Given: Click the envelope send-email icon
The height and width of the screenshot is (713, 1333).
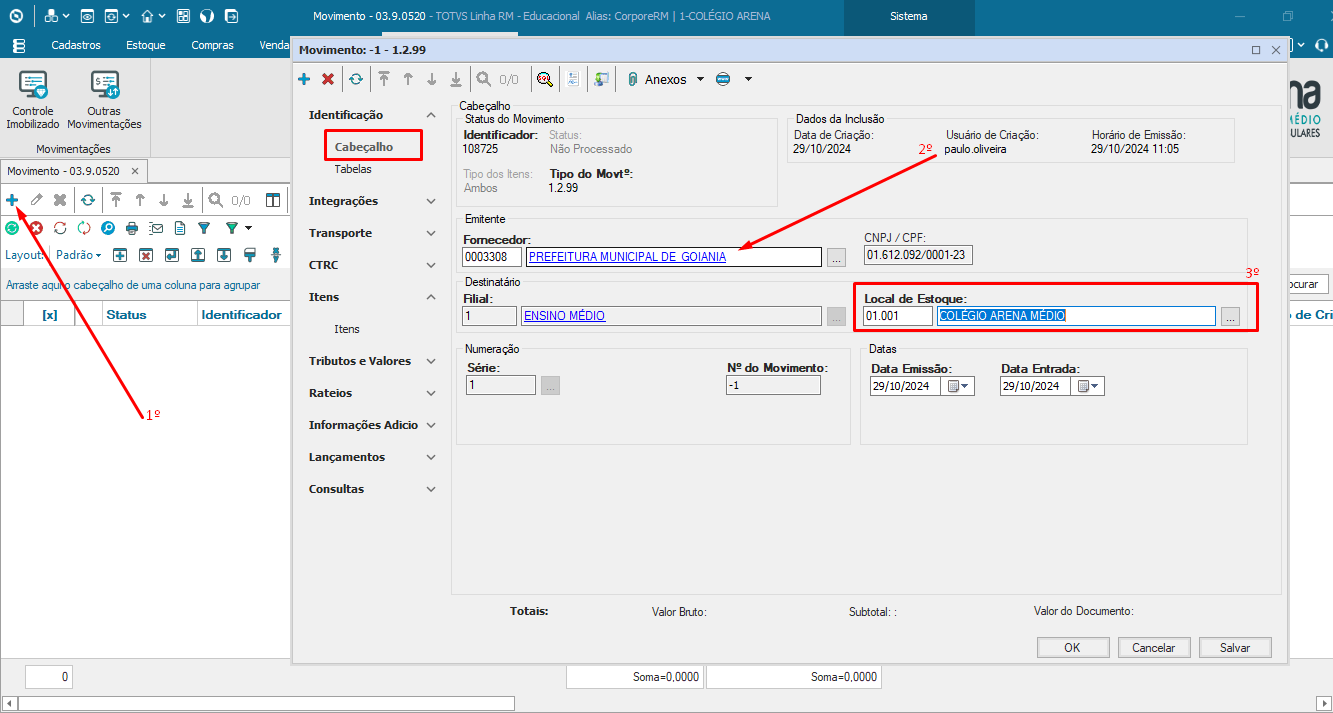Looking at the screenshot, I should tap(156, 228).
